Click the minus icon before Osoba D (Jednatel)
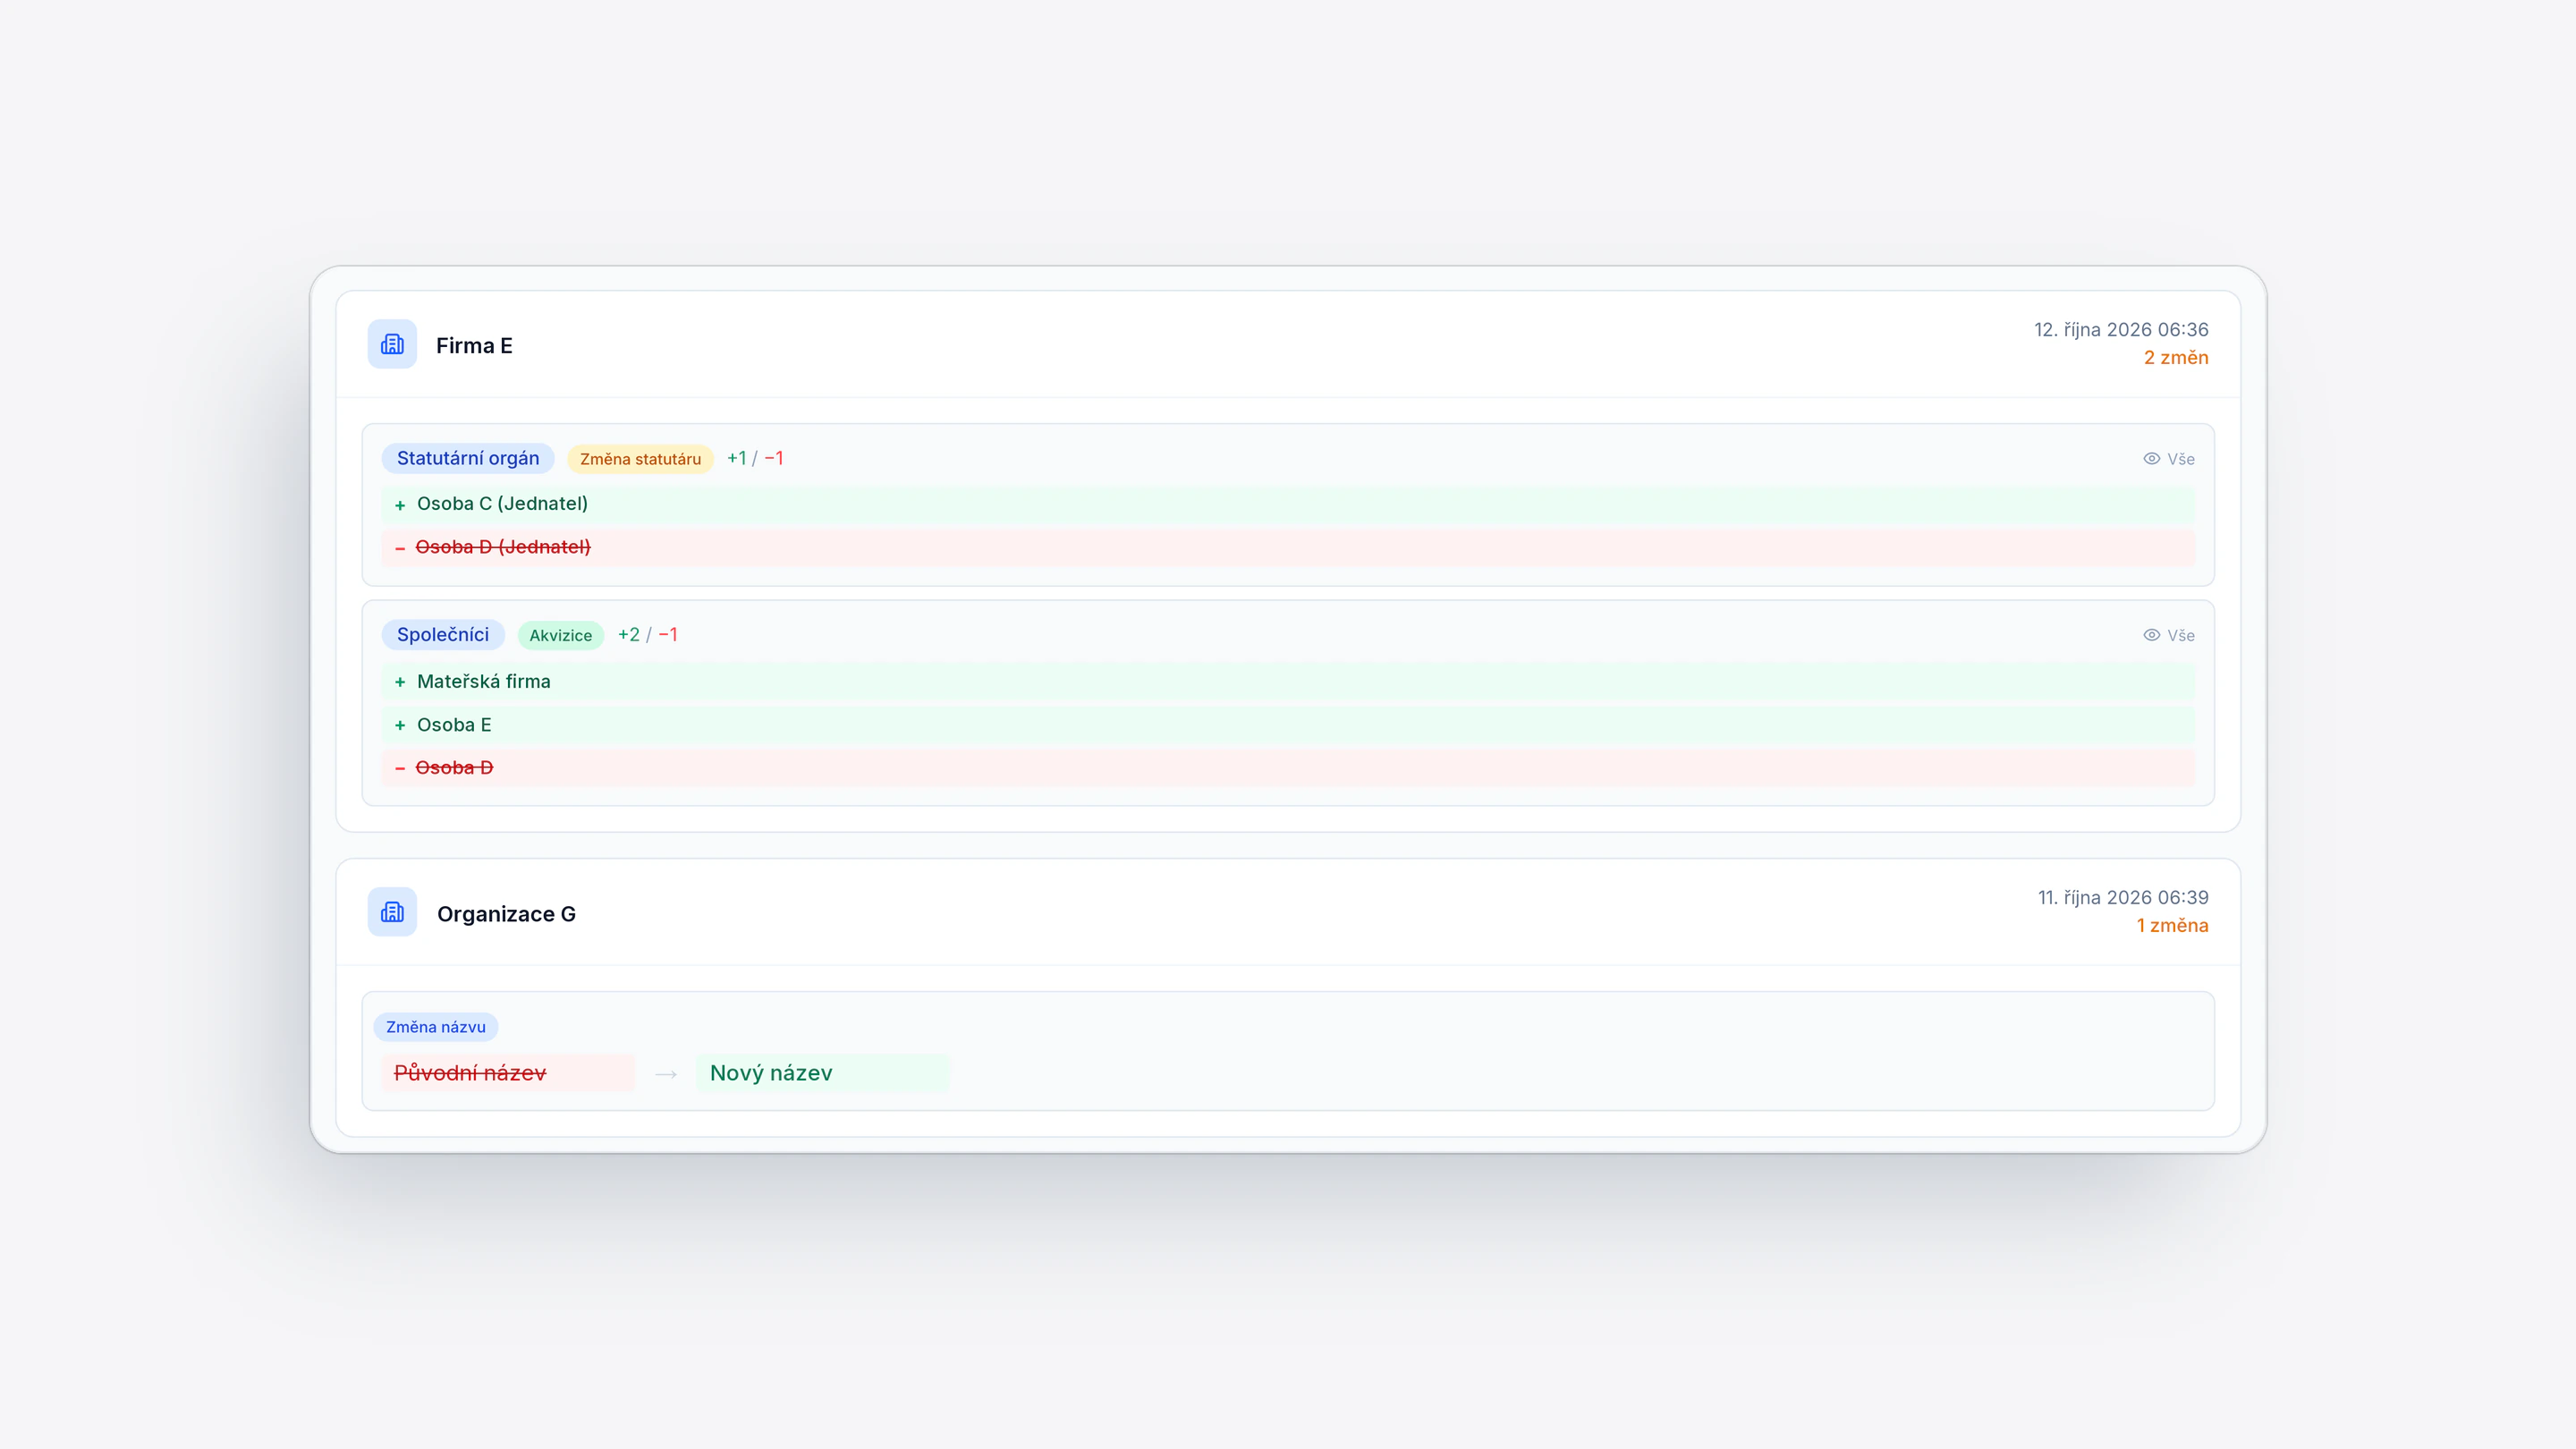 tap(400, 548)
